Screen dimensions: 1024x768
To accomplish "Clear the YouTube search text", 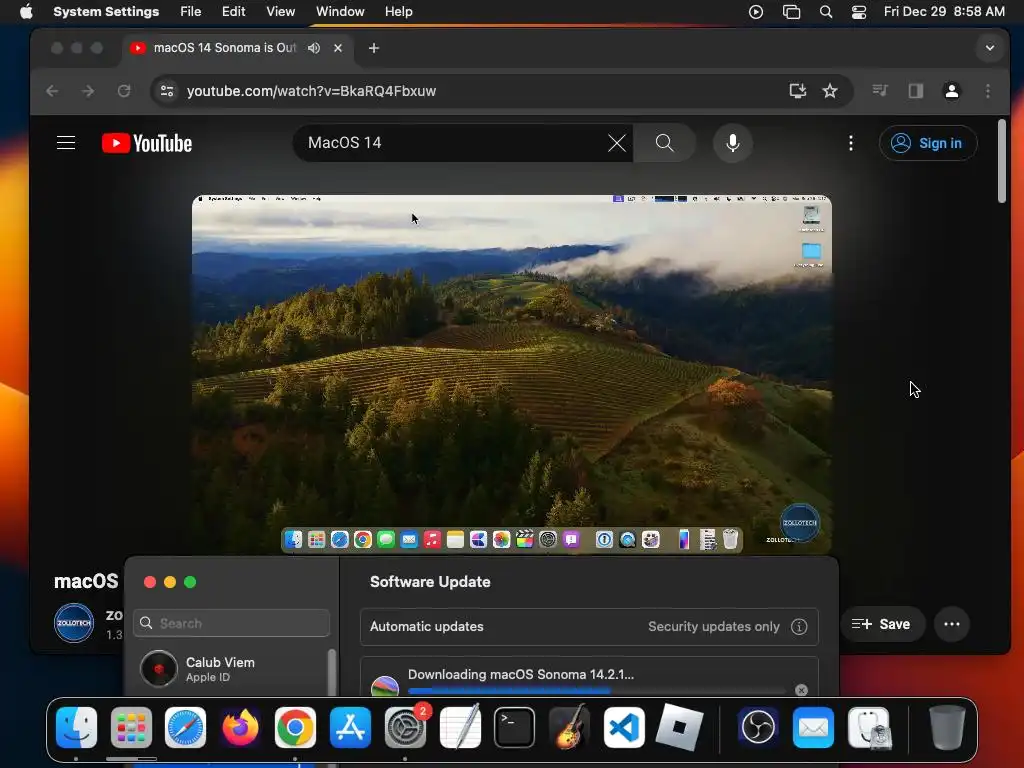I will 616,143.
